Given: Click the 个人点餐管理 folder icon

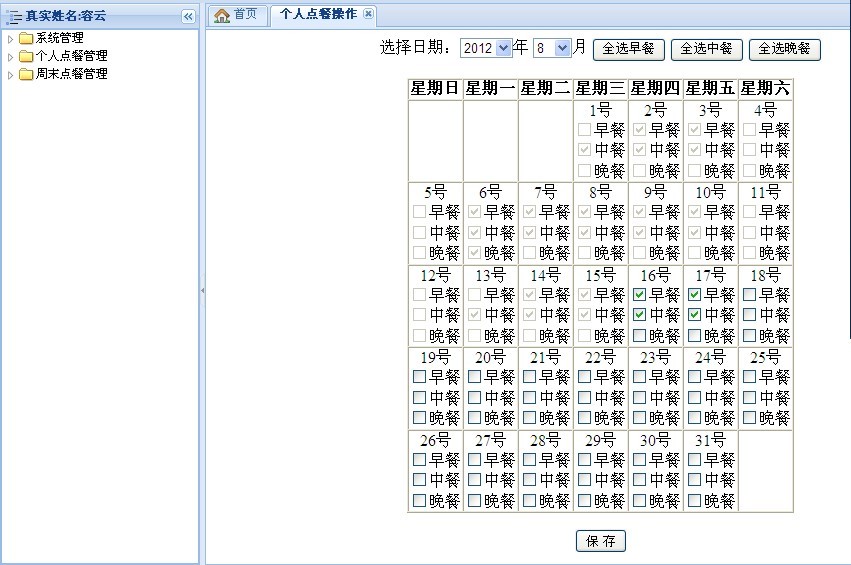Looking at the screenshot, I should (26, 56).
